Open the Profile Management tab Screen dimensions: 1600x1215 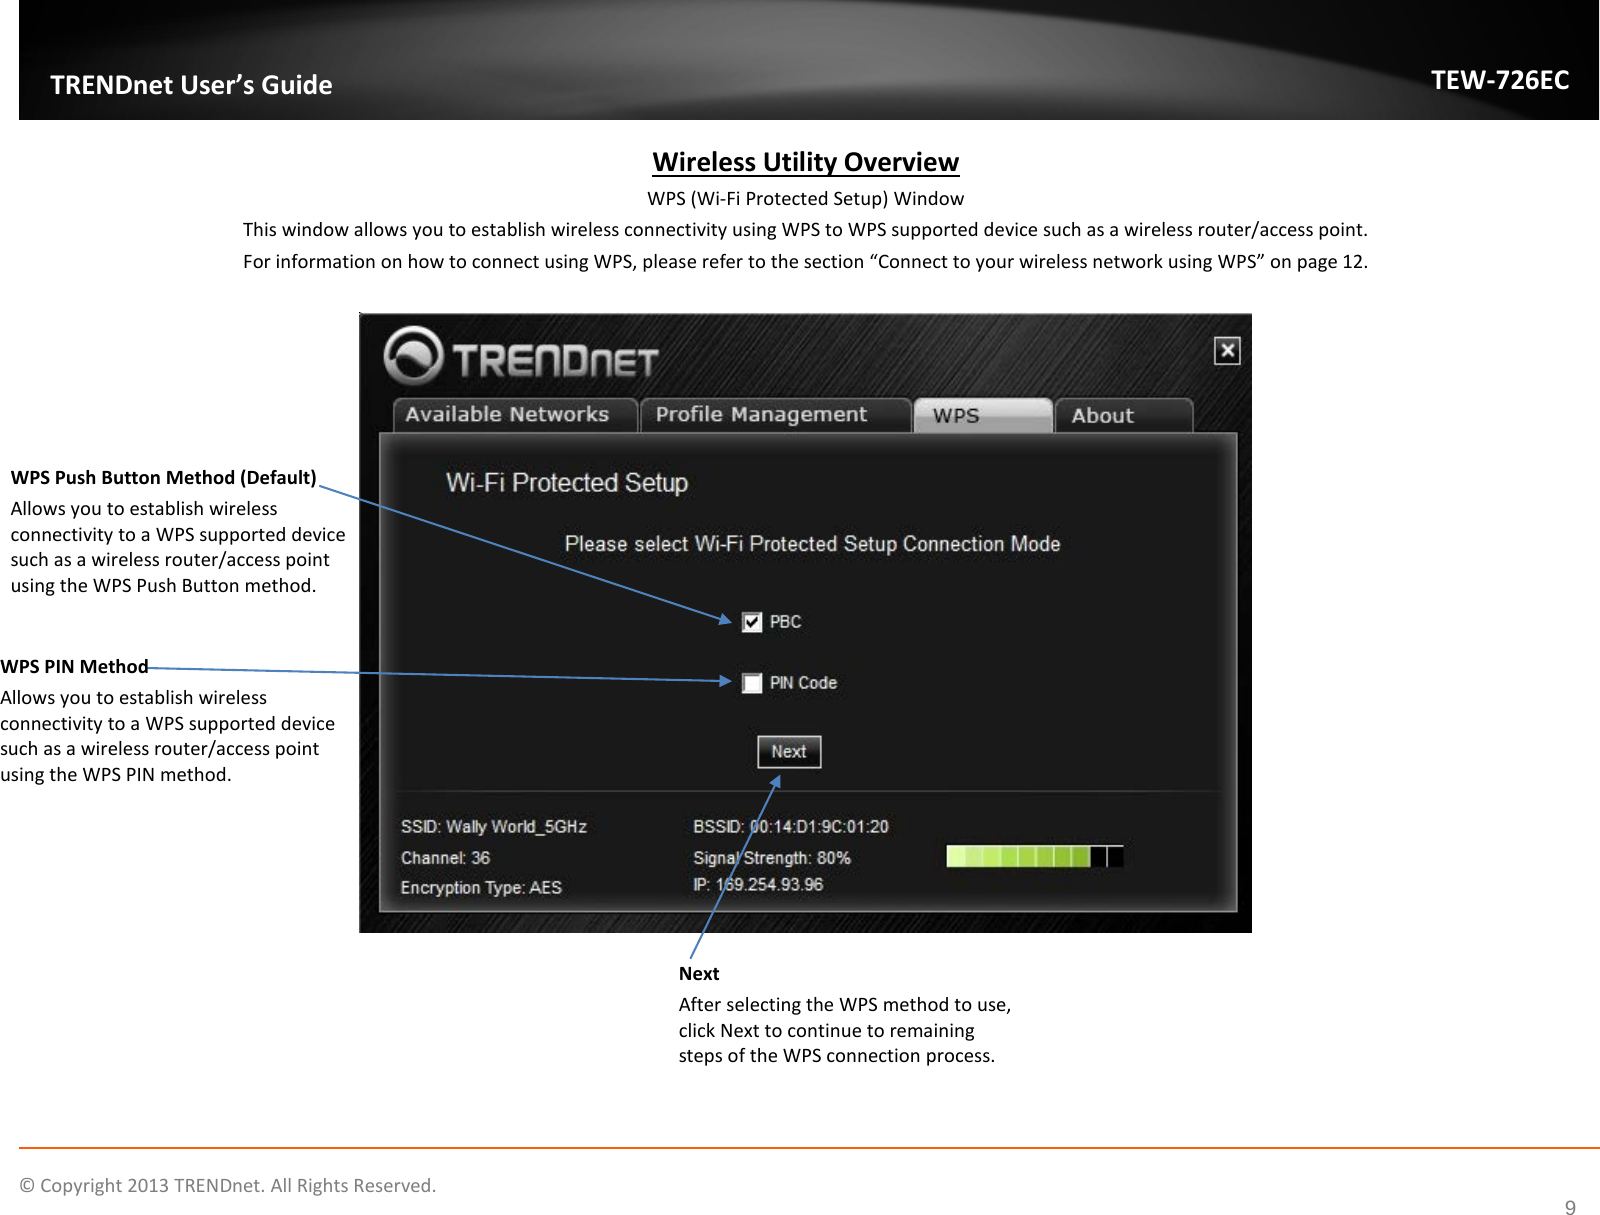pyautogui.click(x=776, y=415)
